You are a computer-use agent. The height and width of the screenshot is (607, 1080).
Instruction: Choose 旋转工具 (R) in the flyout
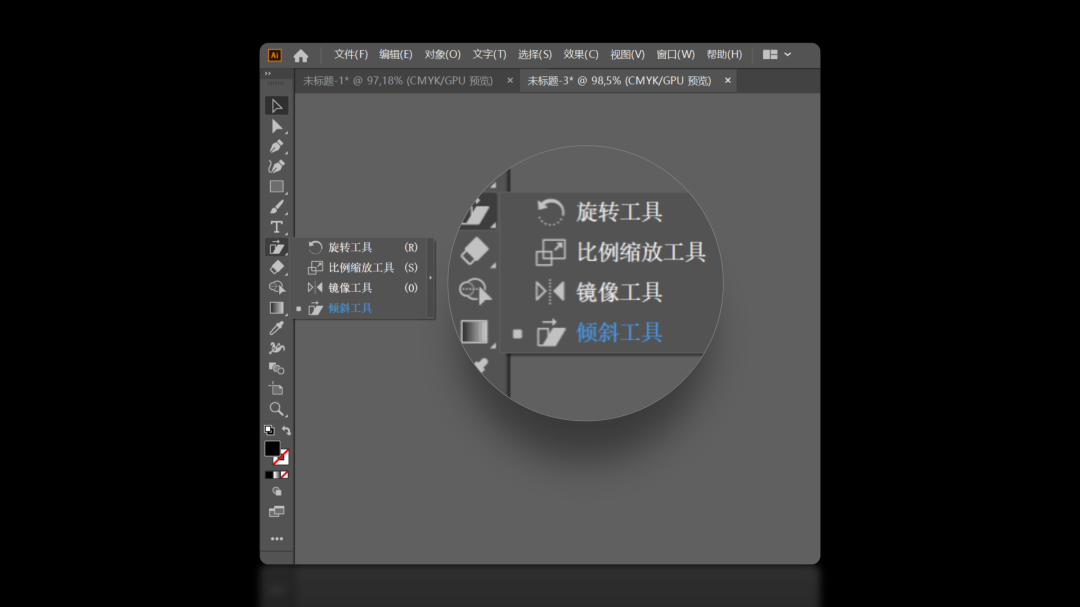pyautogui.click(x=362, y=247)
